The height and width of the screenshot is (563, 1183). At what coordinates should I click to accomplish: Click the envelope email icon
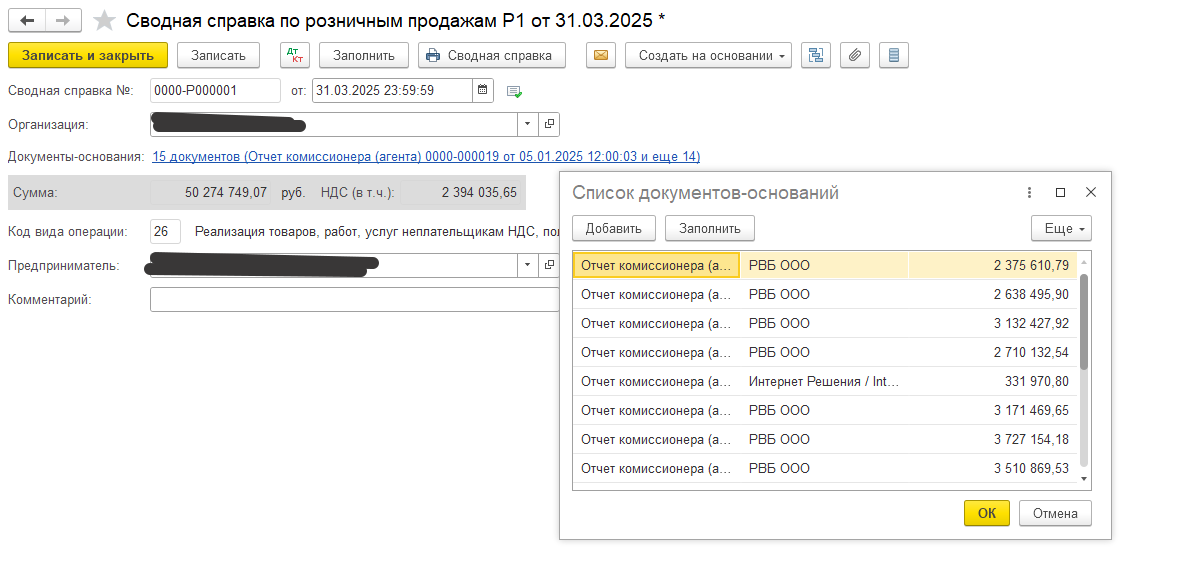coord(600,55)
